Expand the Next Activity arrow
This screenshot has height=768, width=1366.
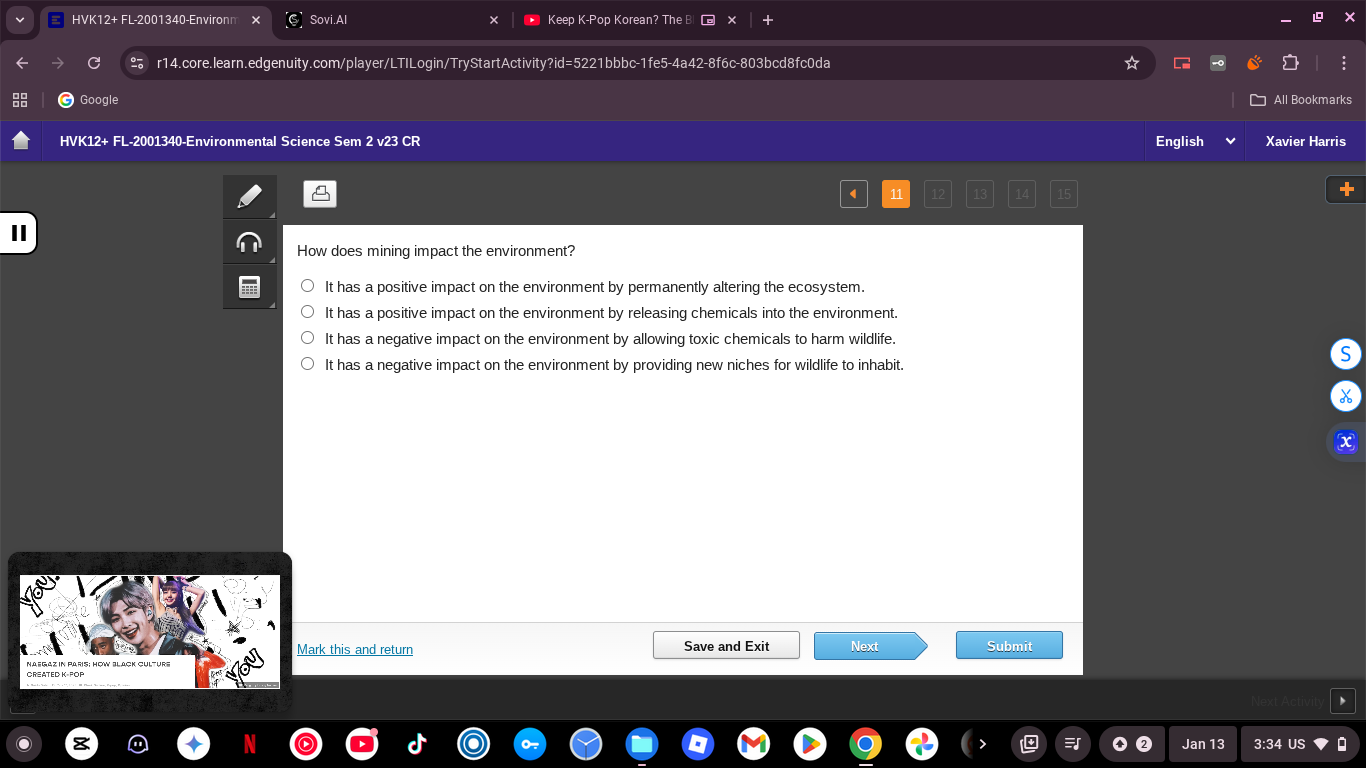coord(1342,701)
